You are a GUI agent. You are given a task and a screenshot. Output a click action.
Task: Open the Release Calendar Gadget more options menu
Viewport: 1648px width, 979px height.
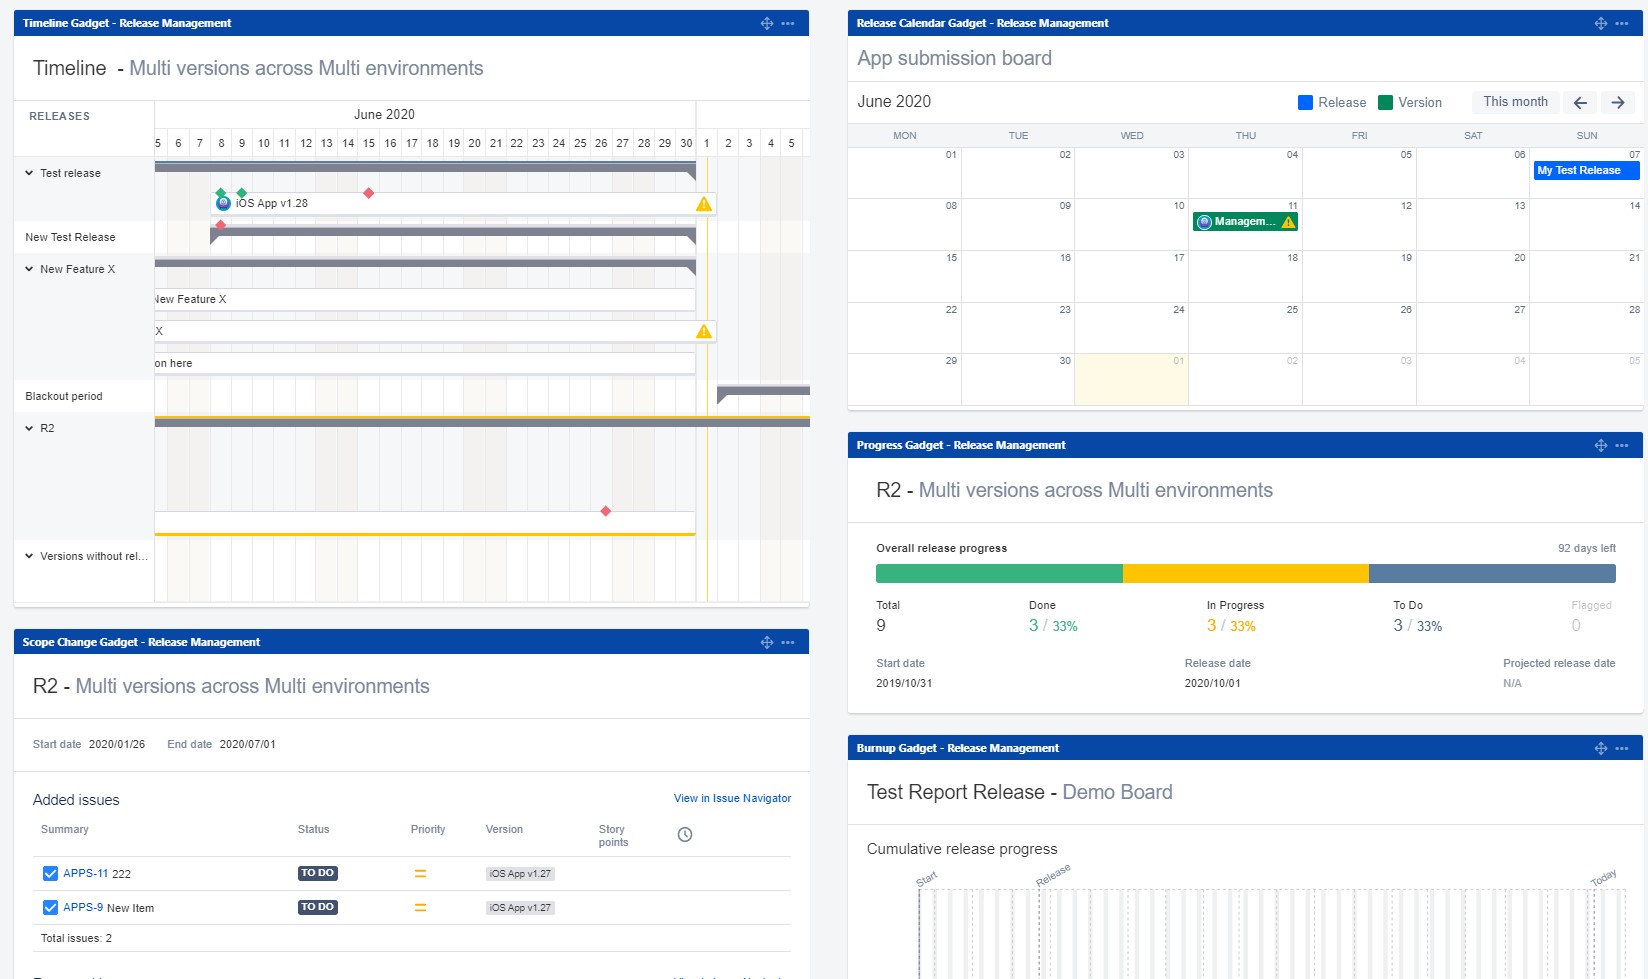(1621, 23)
